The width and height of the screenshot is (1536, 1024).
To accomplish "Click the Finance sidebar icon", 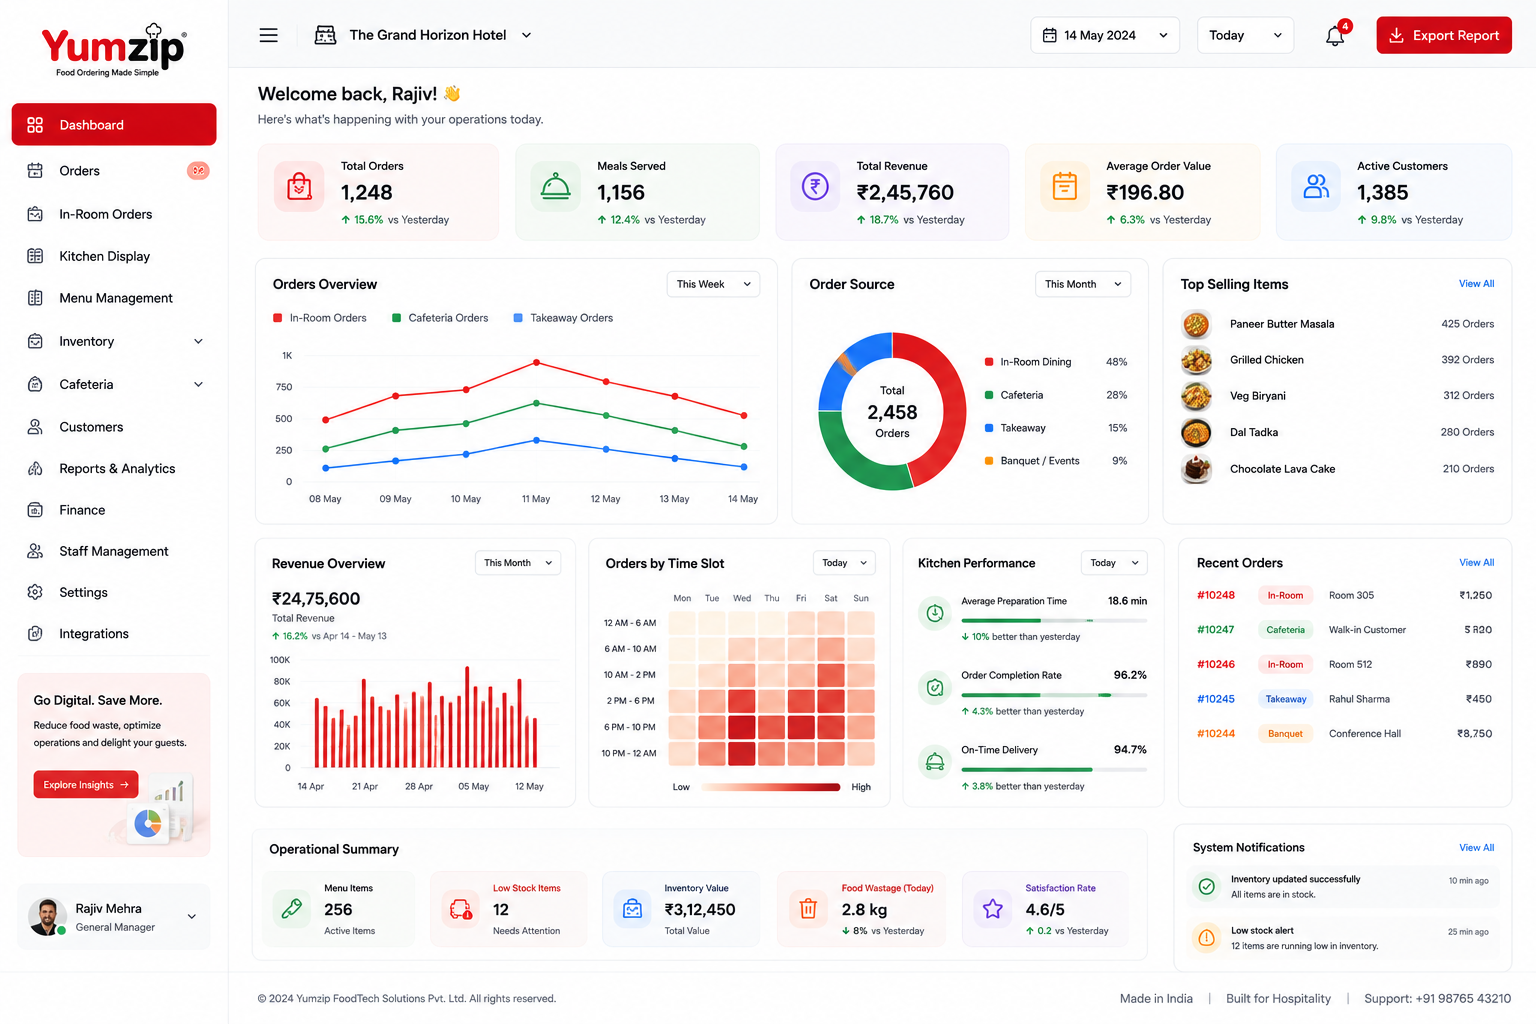I will [35, 510].
